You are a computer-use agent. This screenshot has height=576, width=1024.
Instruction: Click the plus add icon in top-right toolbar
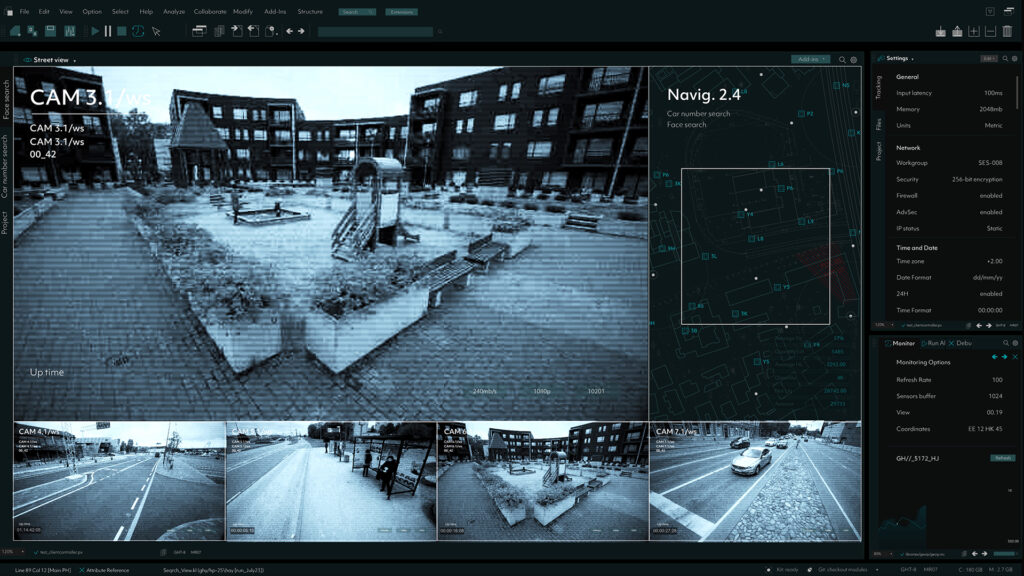[974, 31]
